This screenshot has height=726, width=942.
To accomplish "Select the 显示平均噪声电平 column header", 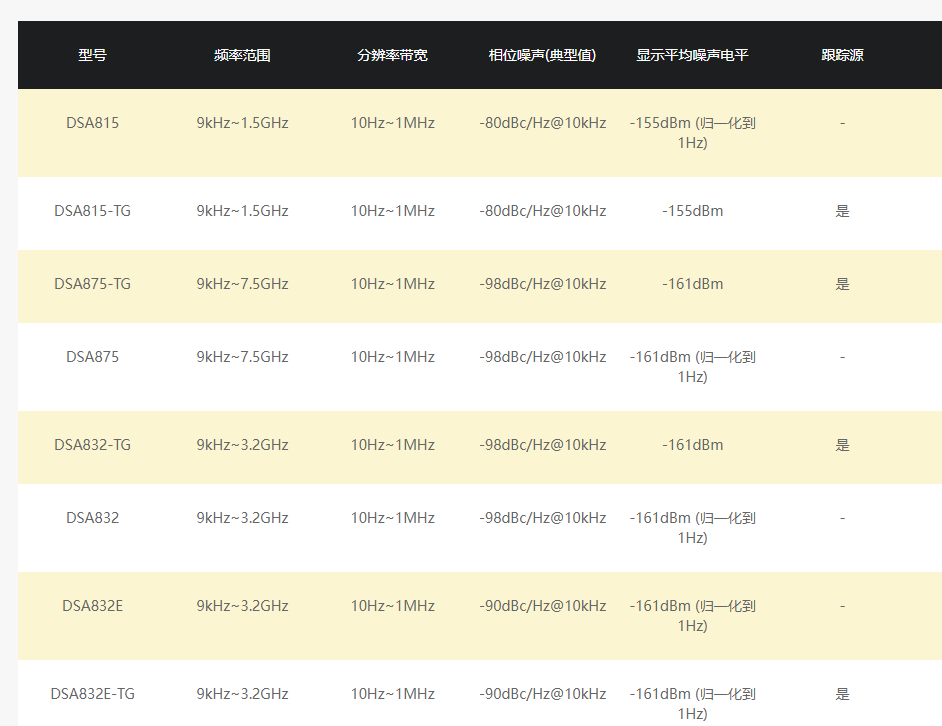I will 693,55.
